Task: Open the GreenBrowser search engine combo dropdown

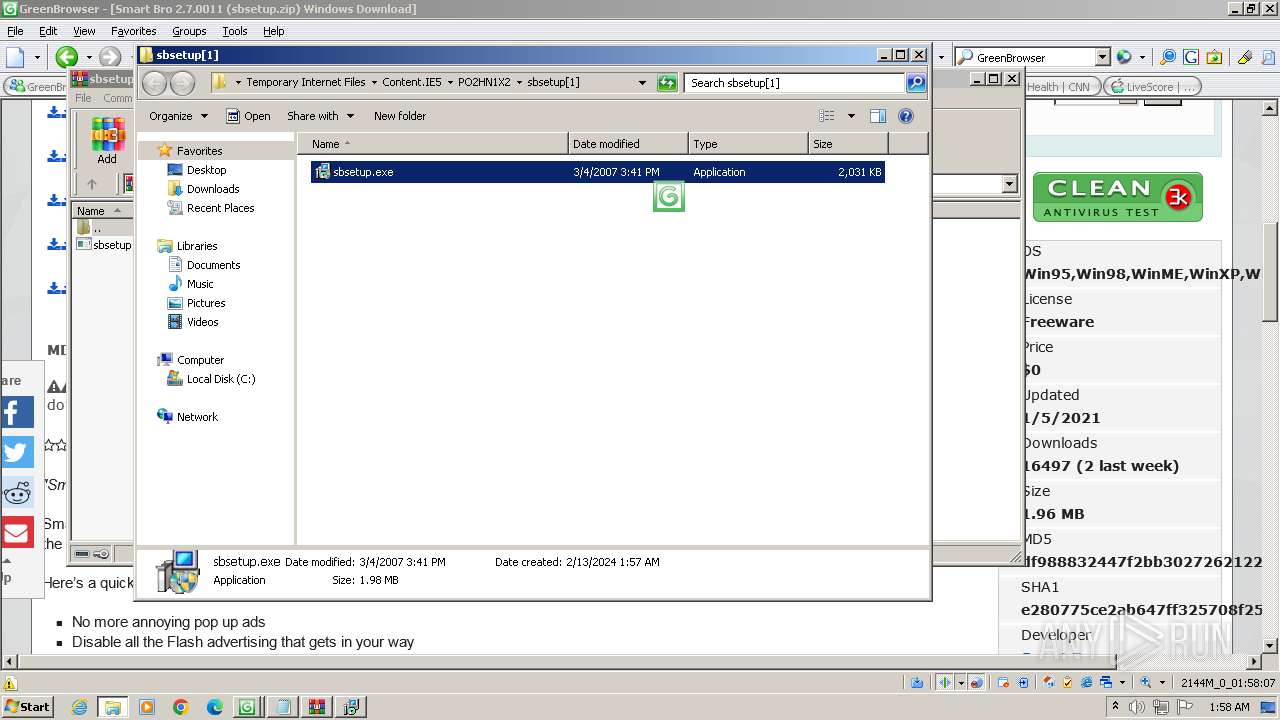Action: click(x=1102, y=57)
